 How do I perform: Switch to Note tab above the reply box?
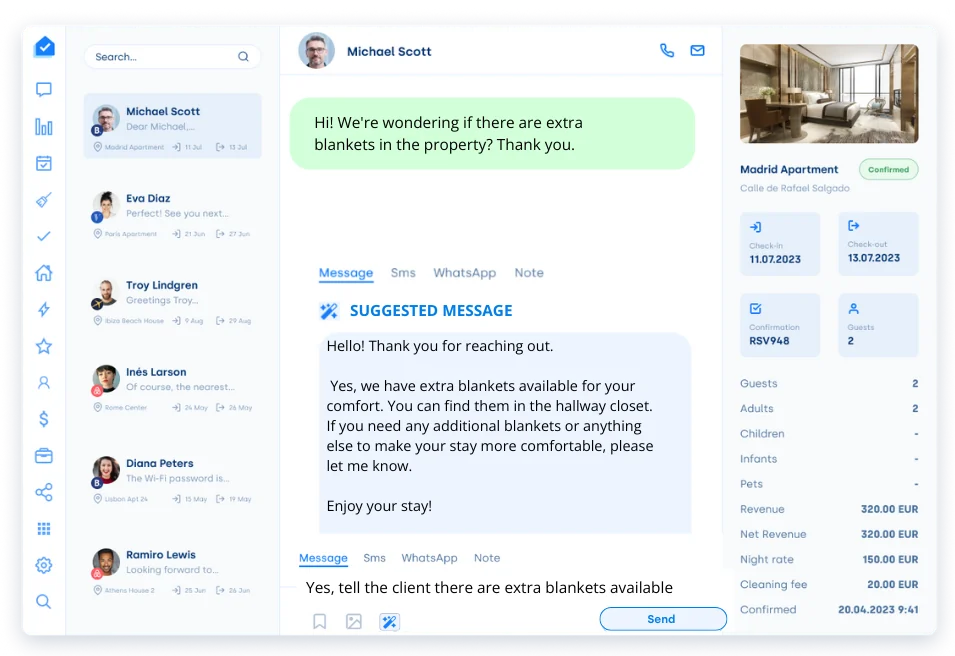(x=487, y=558)
